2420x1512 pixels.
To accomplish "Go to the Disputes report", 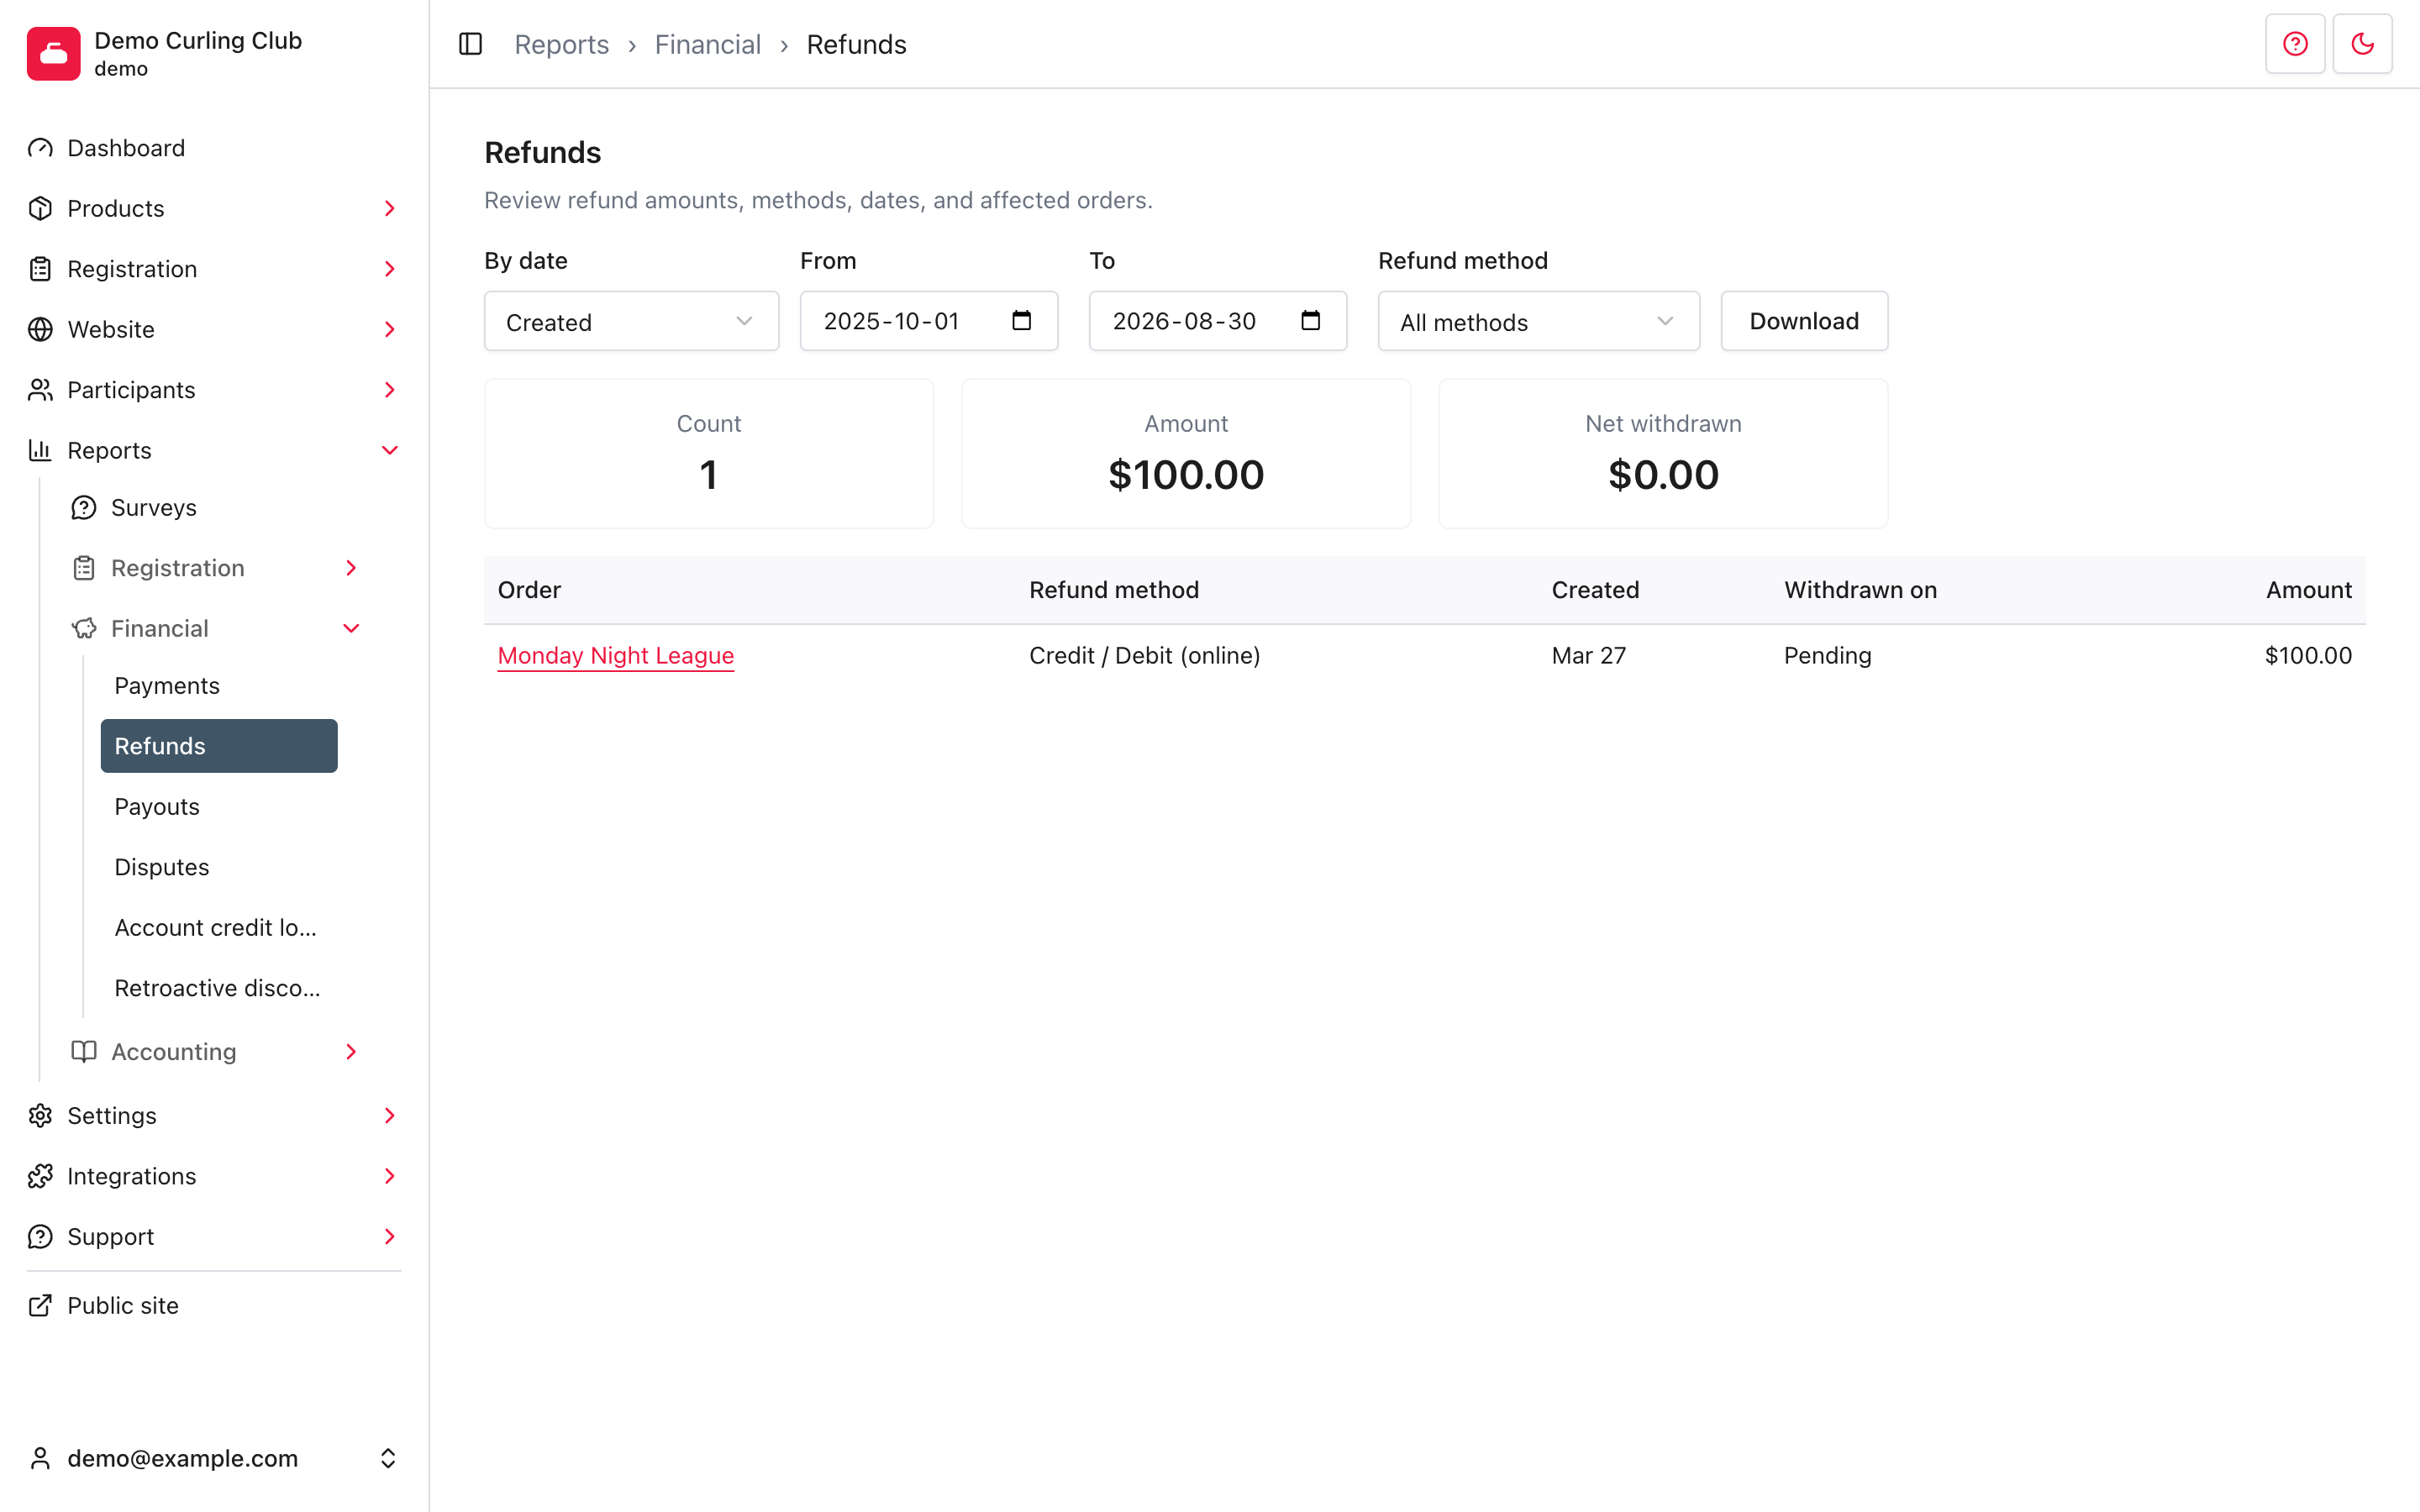I will pos(219,867).
